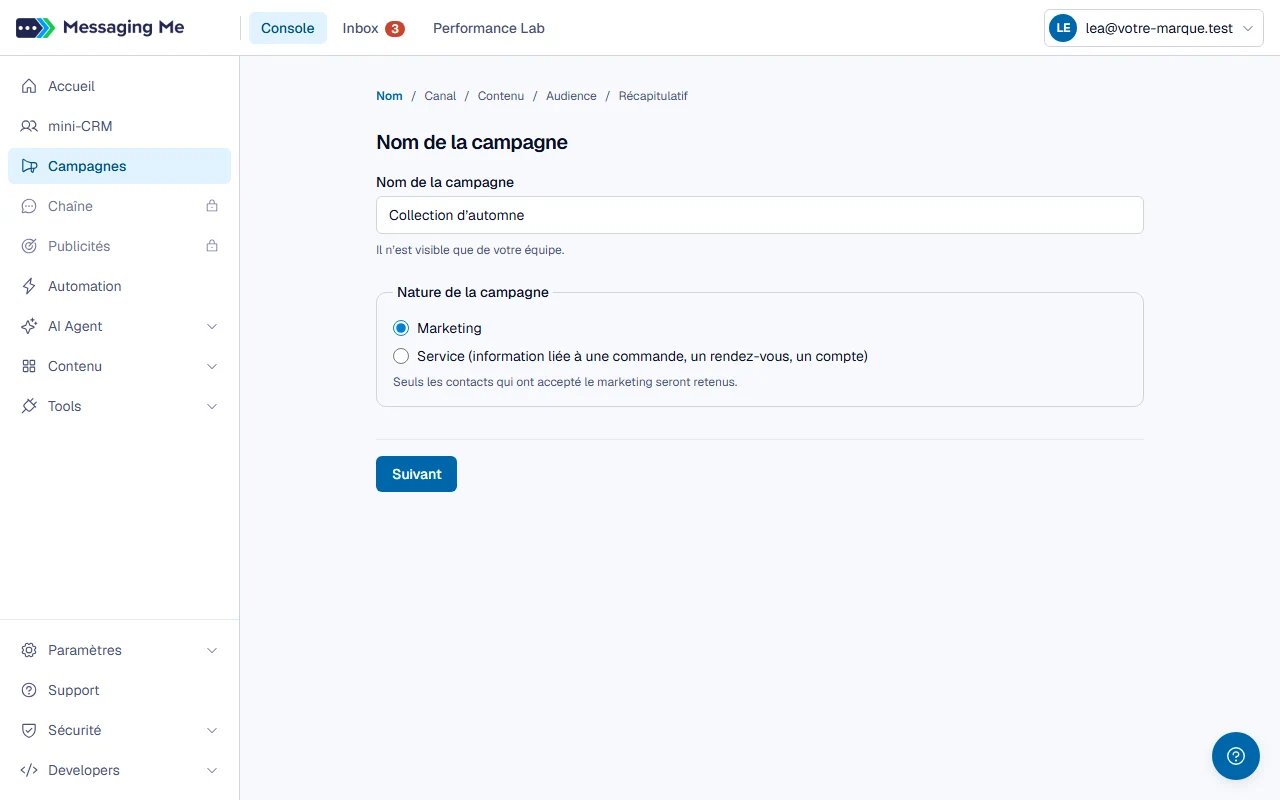Image resolution: width=1280 pixels, height=800 pixels.
Task: Click the Campagnes megaphone icon
Action: pos(29,166)
